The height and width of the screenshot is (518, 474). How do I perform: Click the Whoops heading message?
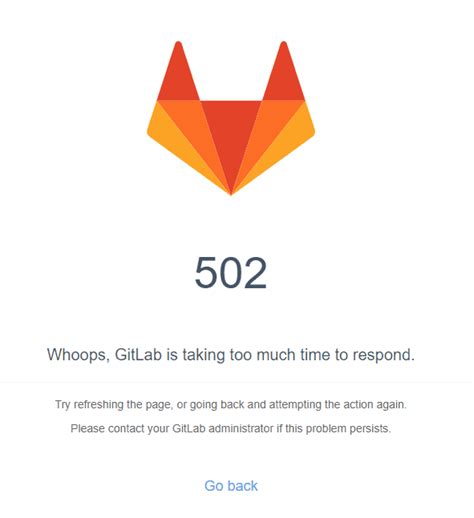tap(231, 355)
